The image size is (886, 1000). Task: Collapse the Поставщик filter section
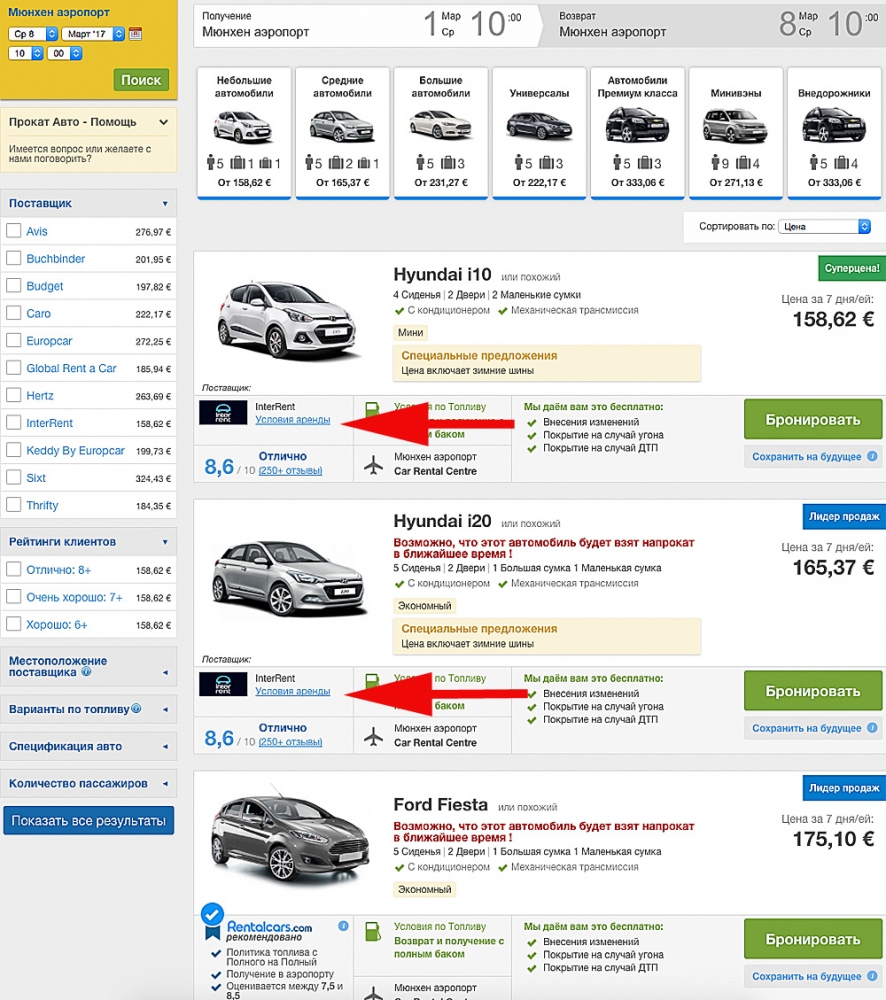tap(89, 203)
